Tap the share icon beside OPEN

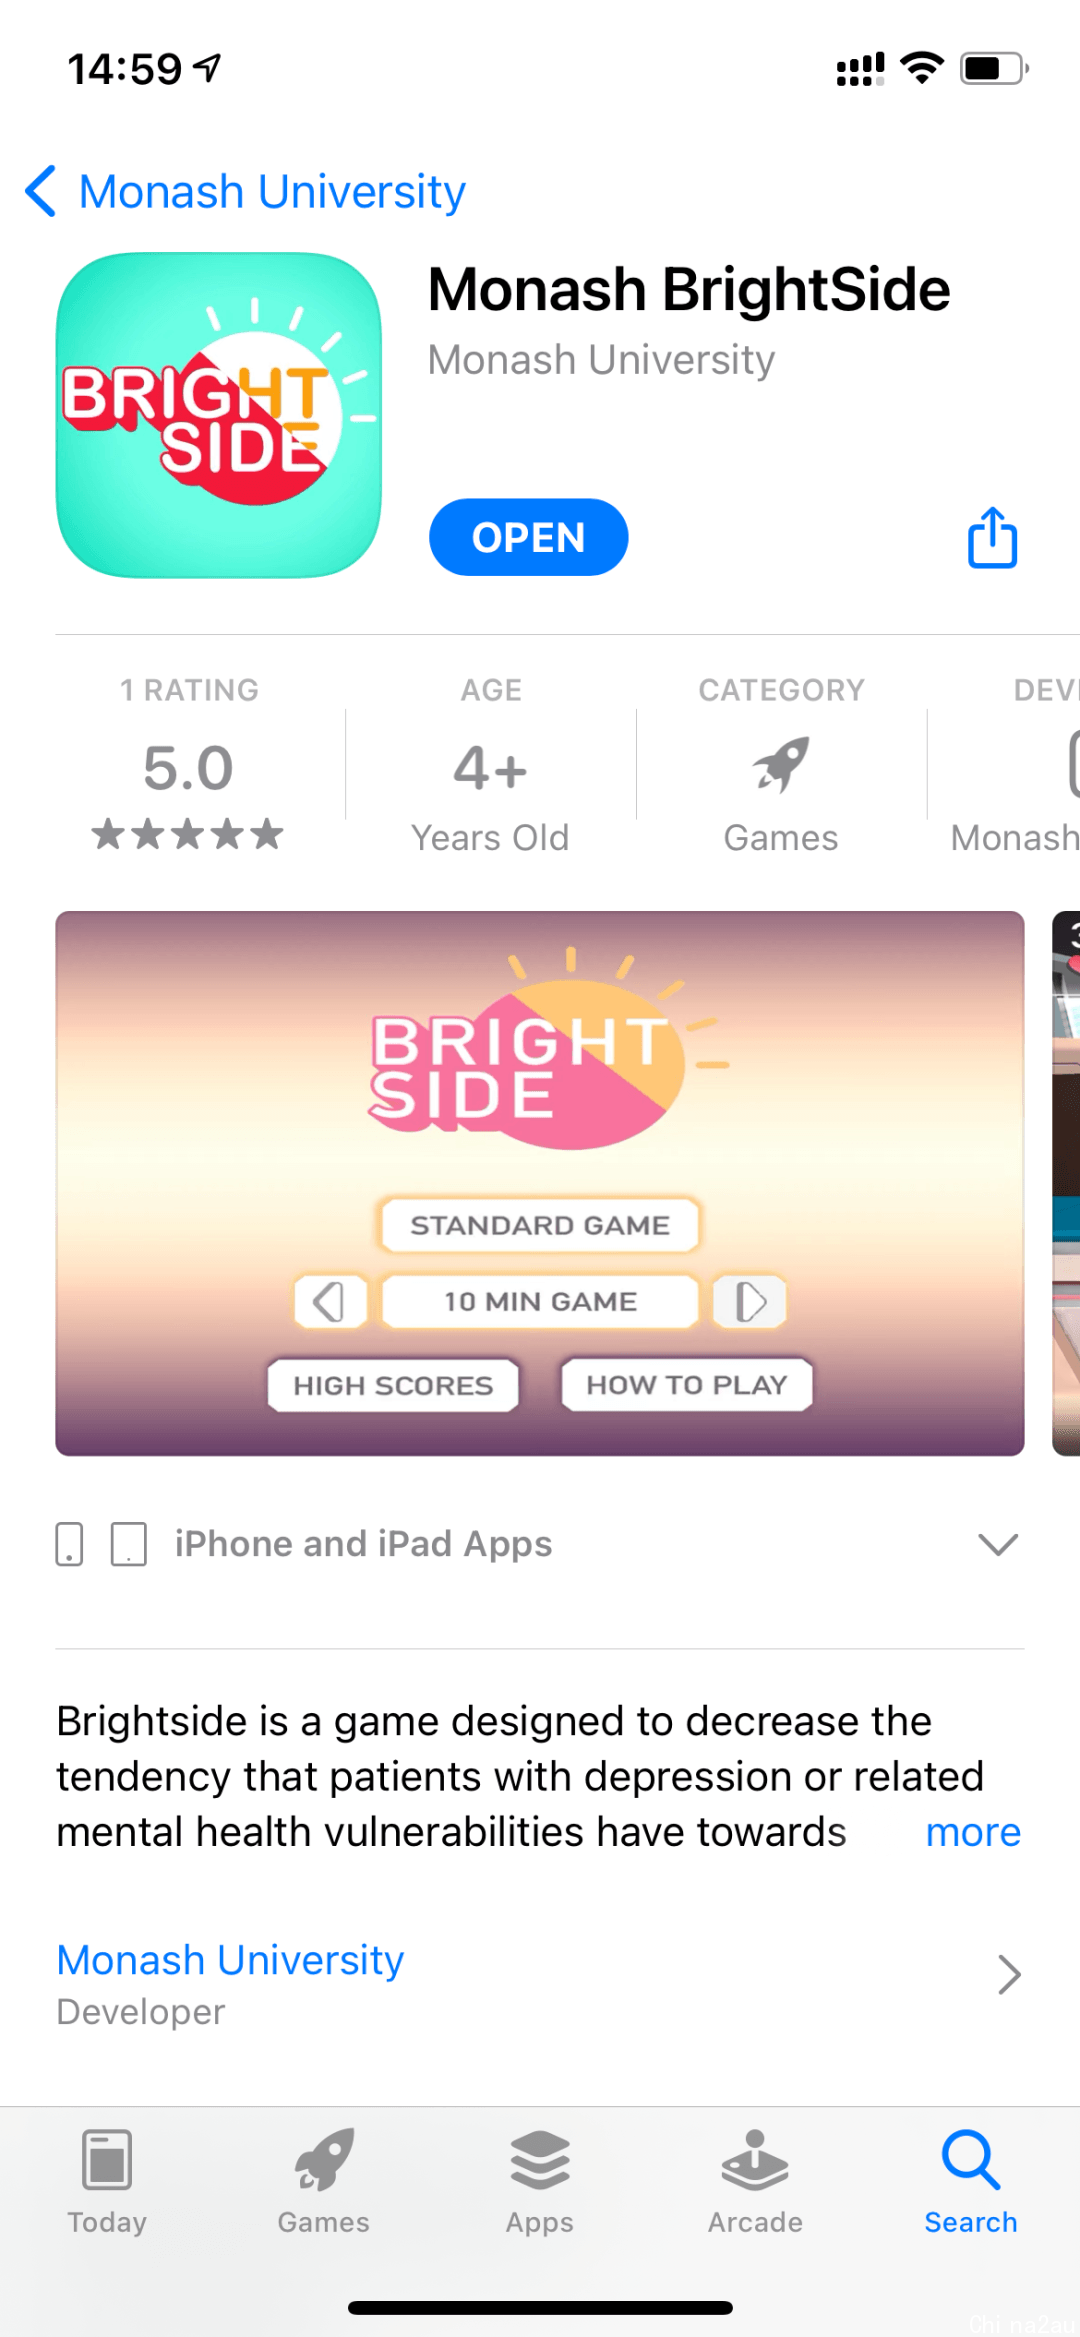point(992,538)
